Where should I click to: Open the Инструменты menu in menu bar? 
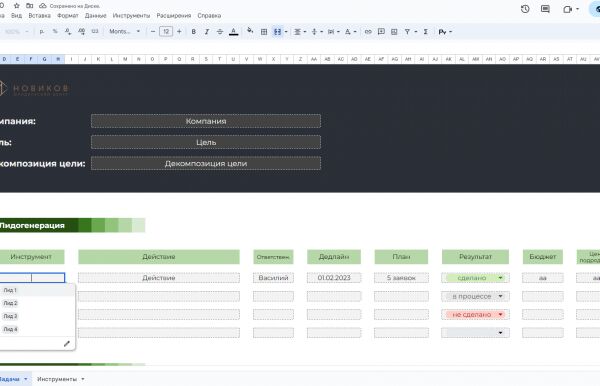131,16
